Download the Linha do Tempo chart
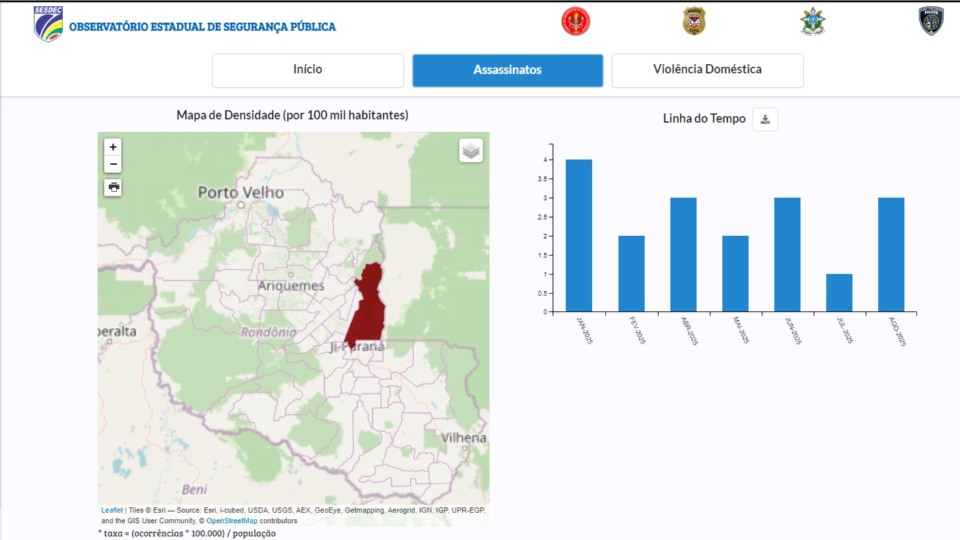 pos(765,119)
